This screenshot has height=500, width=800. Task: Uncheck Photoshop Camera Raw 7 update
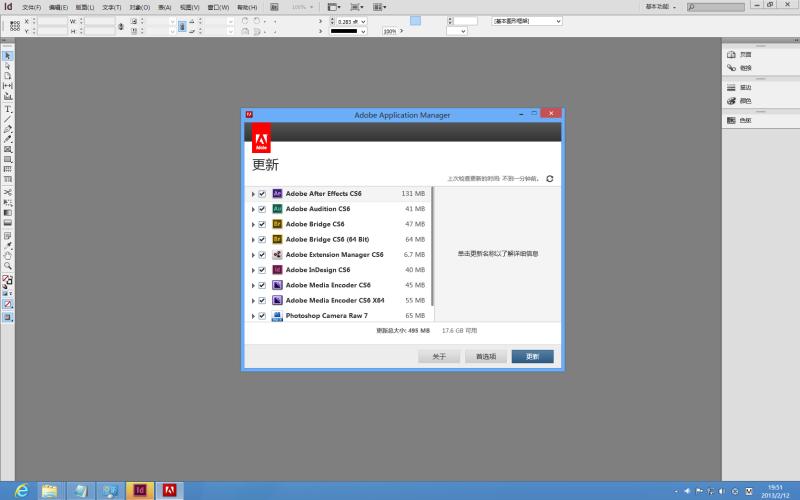(262, 316)
